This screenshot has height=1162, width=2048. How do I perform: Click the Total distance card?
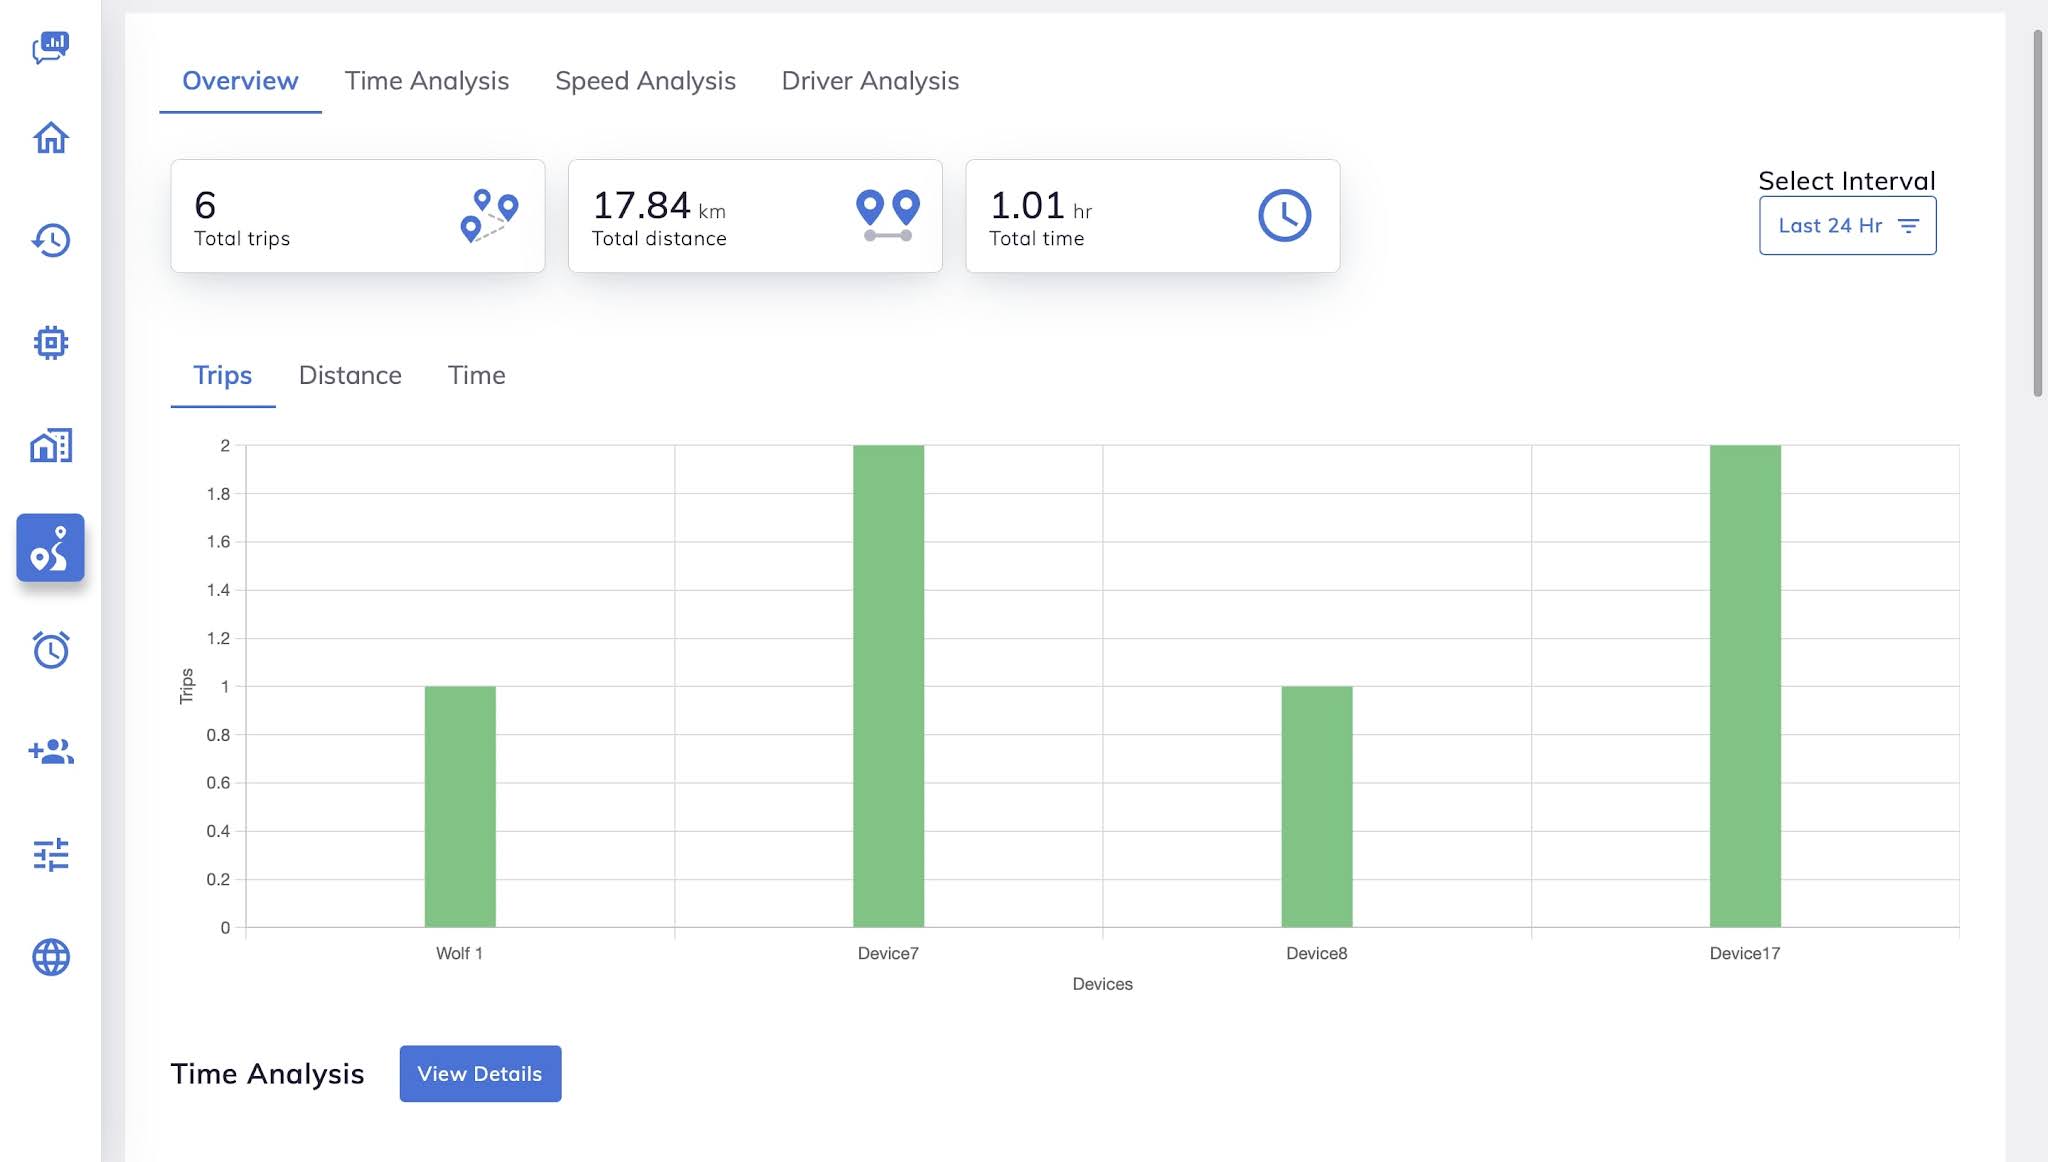point(755,216)
